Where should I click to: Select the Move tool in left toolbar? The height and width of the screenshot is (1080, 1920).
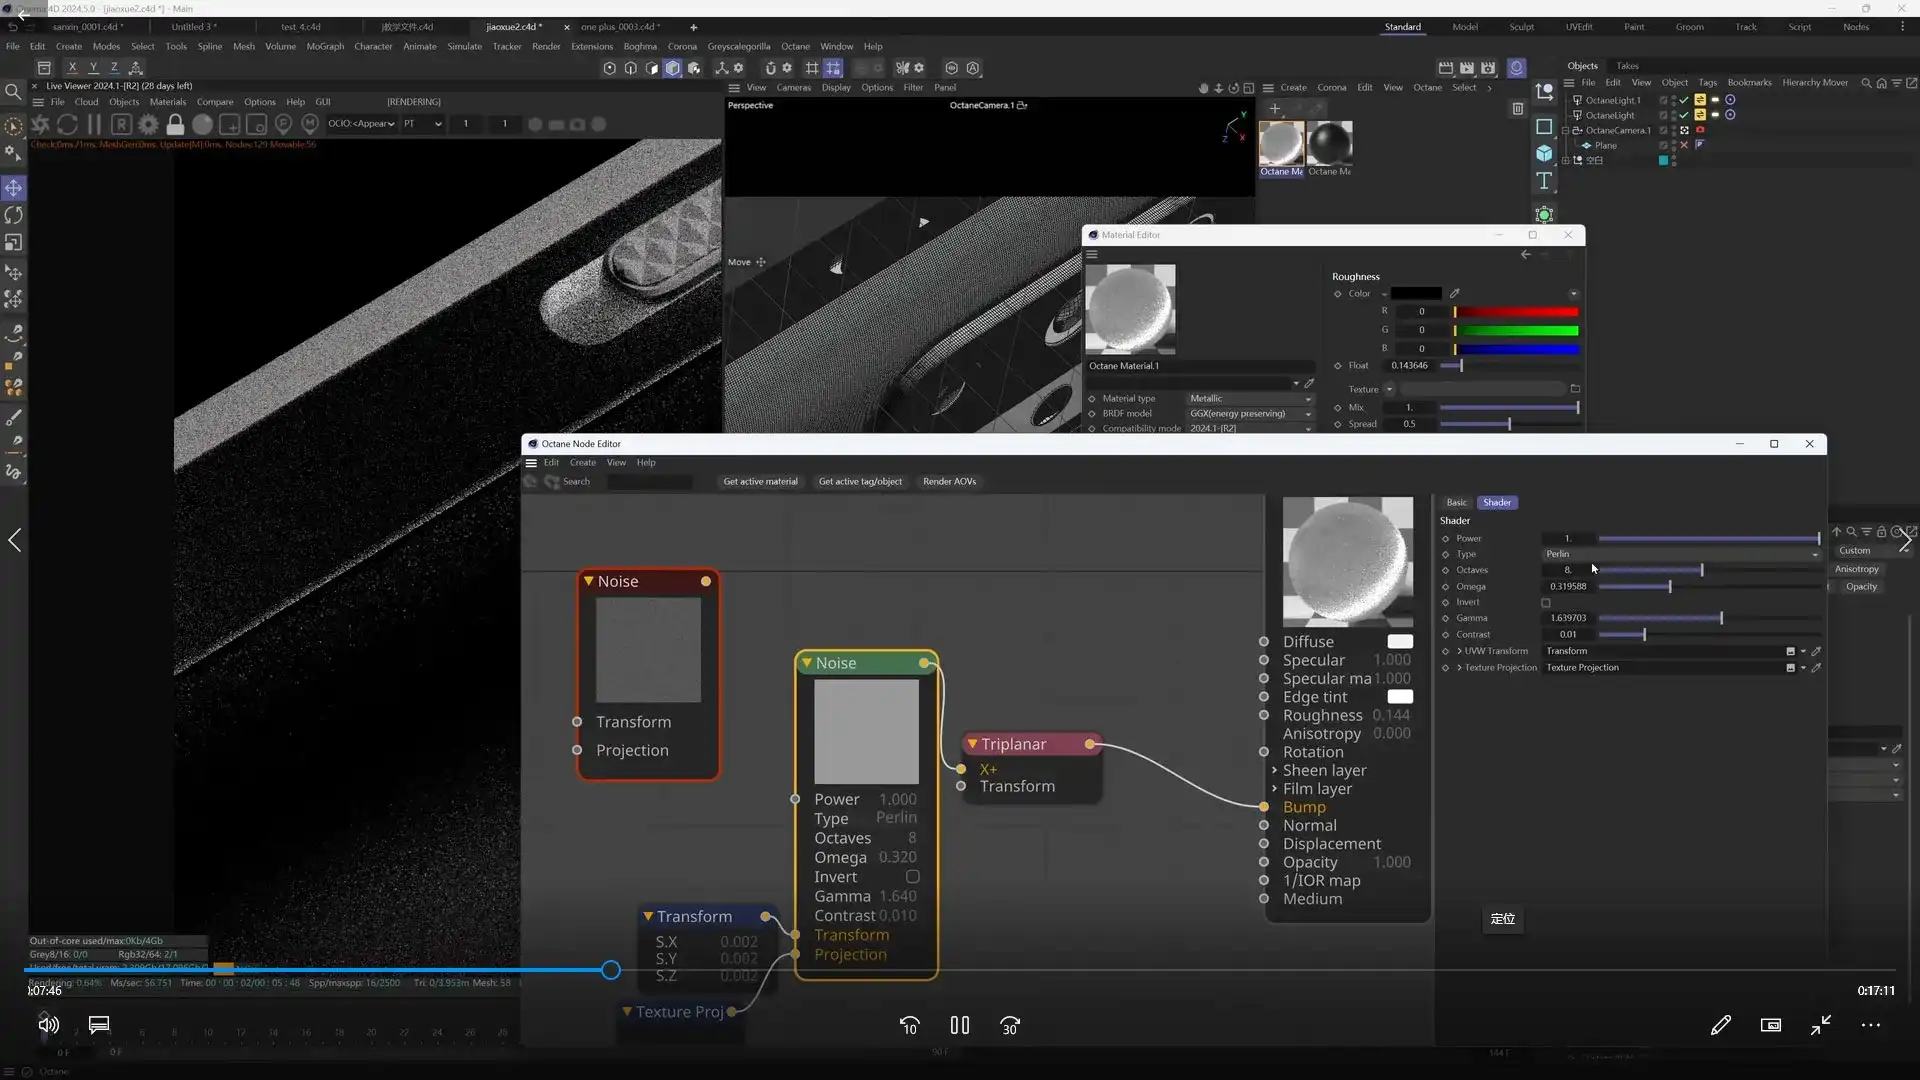click(x=13, y=188)
